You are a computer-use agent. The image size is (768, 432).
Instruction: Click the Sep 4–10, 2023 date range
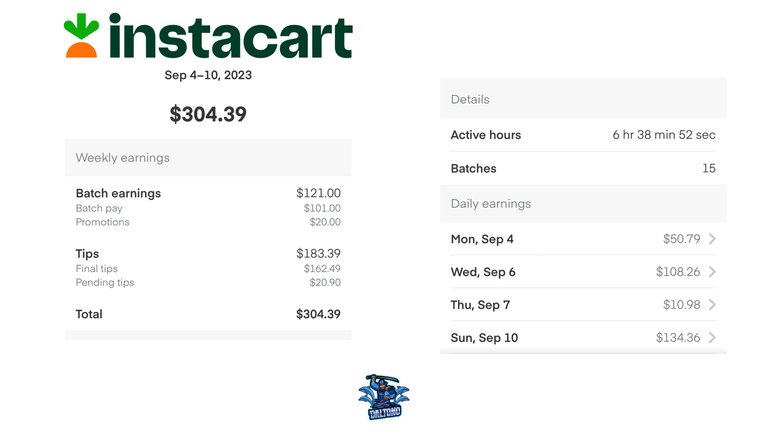point(208,75)
